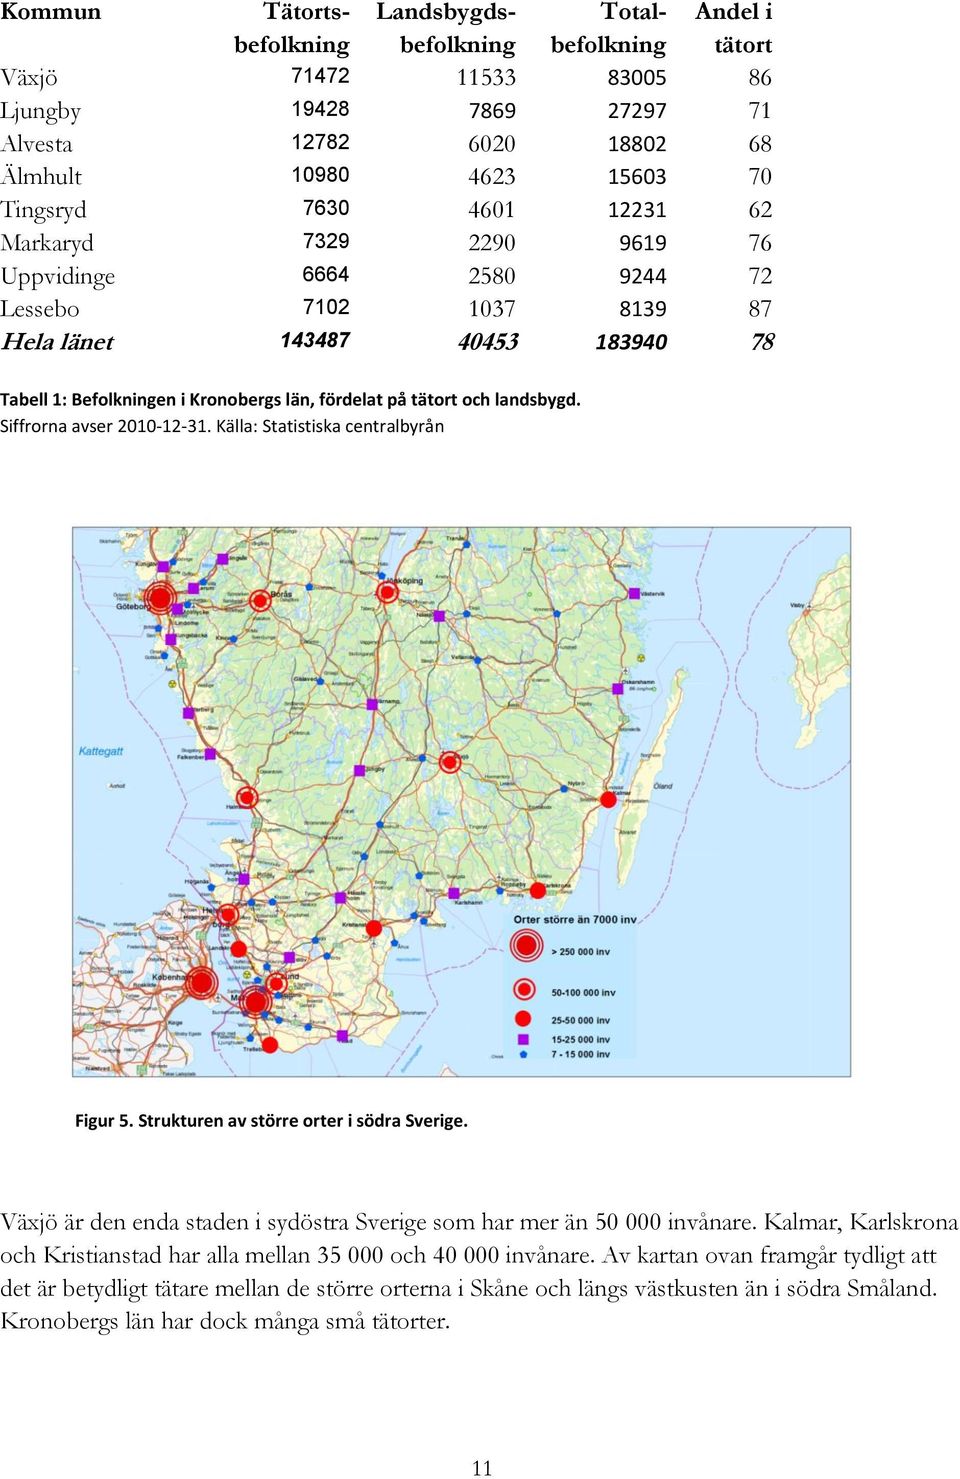Image resolution: width=960 pixels, height=1479 pixels.
Task: Select the 'Kommun' column header
Action: point(50,12)
